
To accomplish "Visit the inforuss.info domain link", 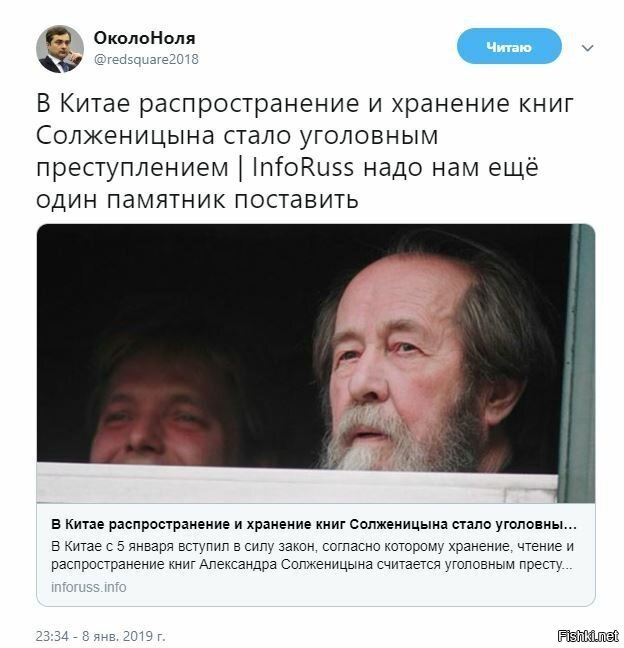I will tap(88, 587).
